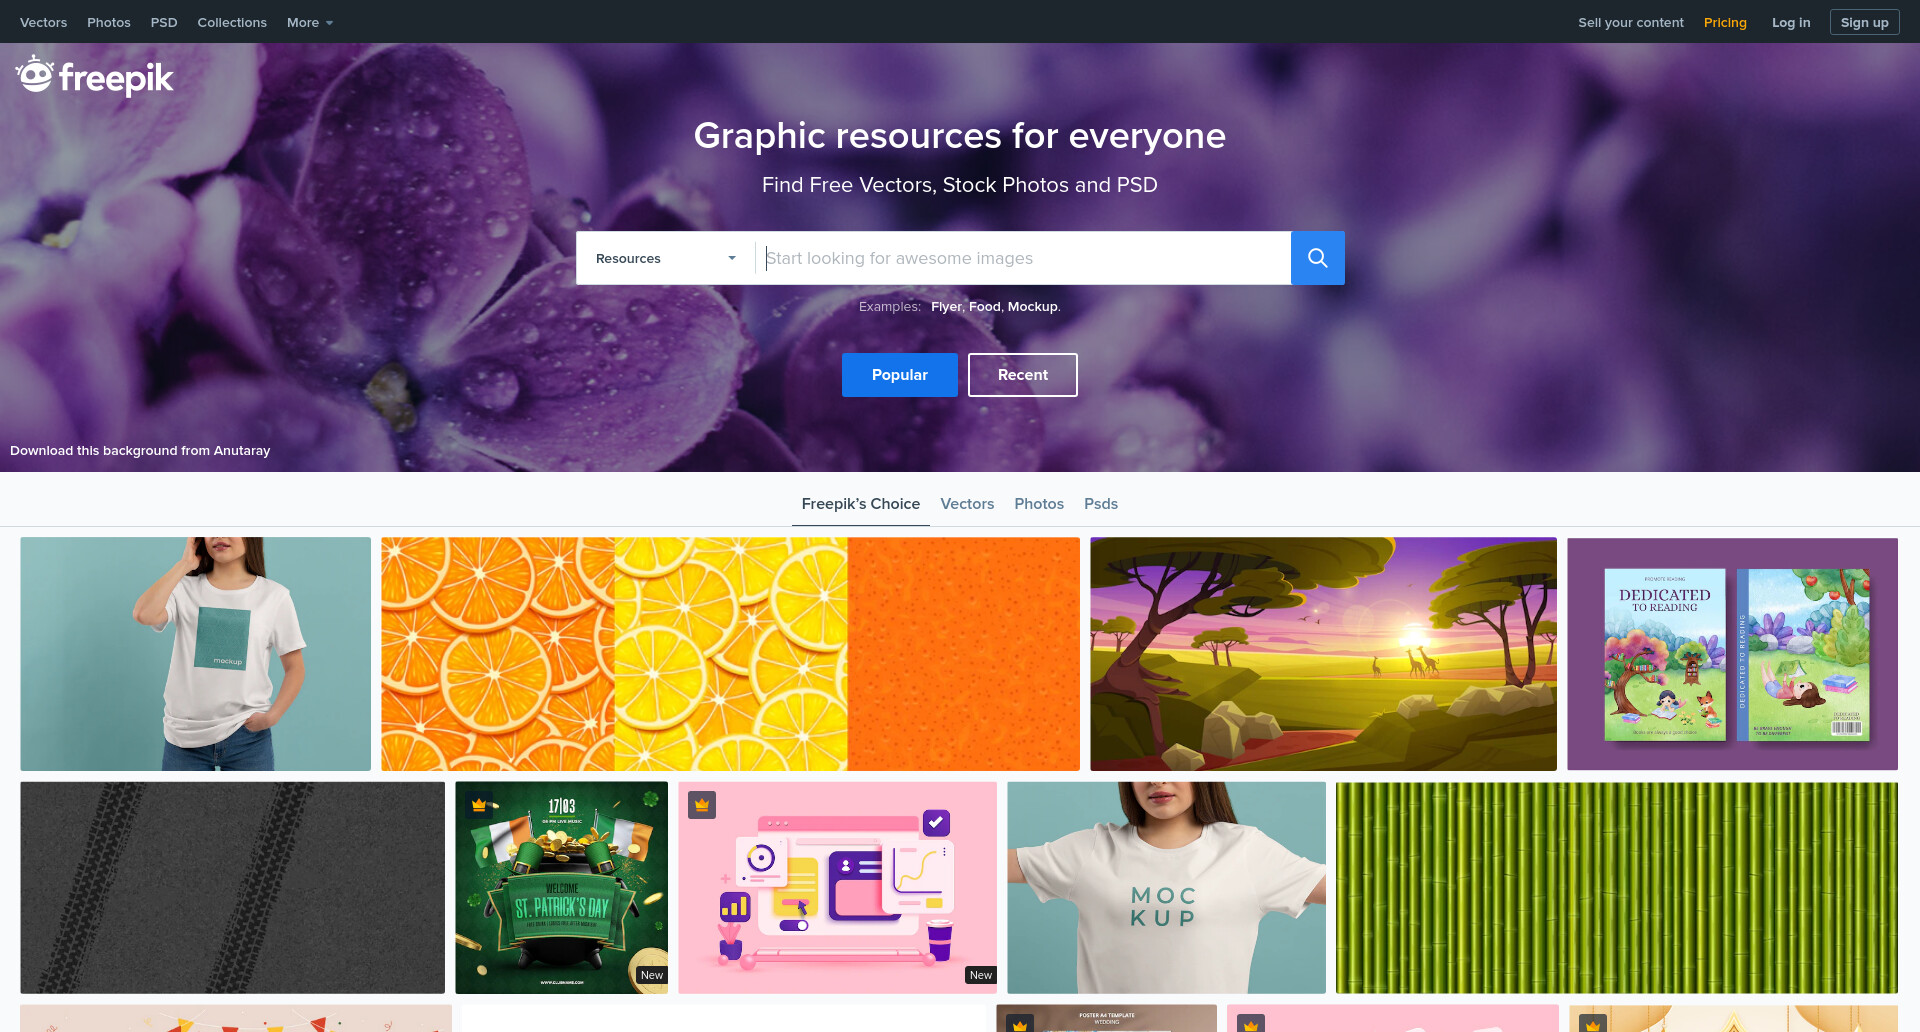
Task: Click the New badge on pink dashboard illustration
Action: [x=981, y=975]
